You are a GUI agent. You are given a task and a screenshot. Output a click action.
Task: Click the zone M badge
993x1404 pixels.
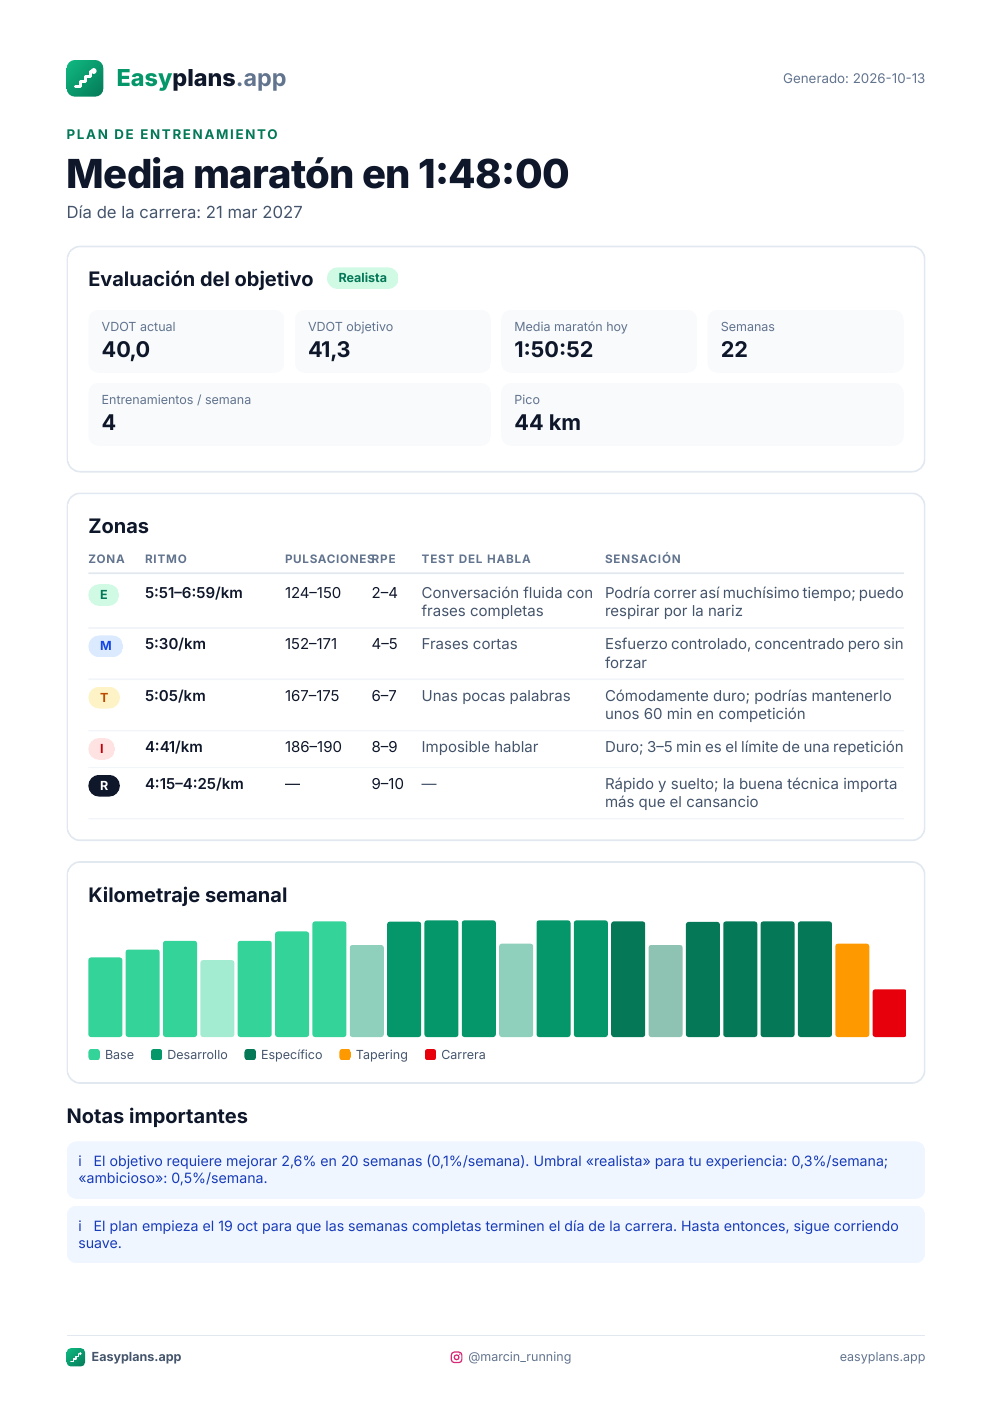(105, 646)
